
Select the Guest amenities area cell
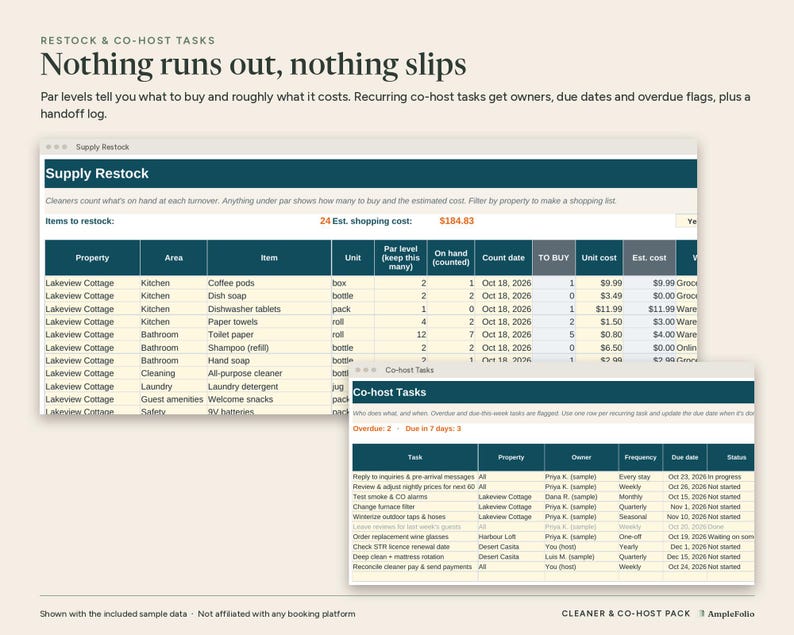coord(172,399)
